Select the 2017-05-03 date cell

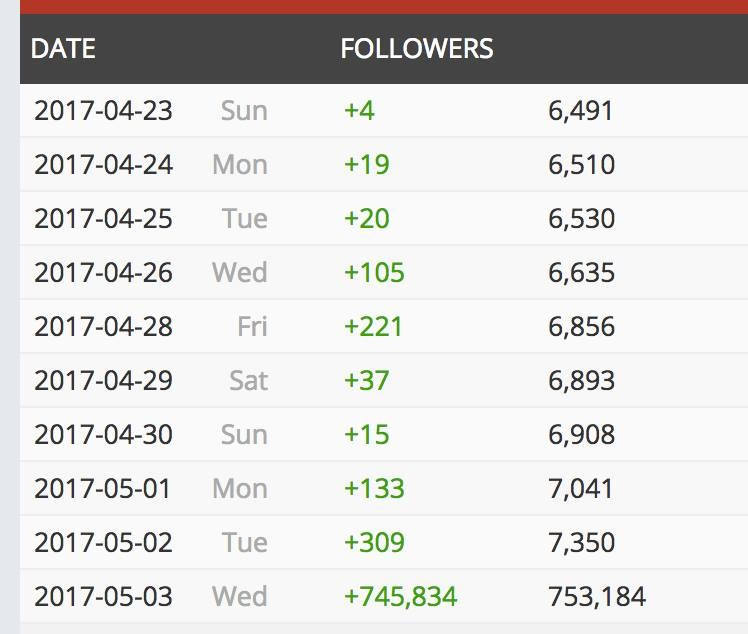coord(103,596)
